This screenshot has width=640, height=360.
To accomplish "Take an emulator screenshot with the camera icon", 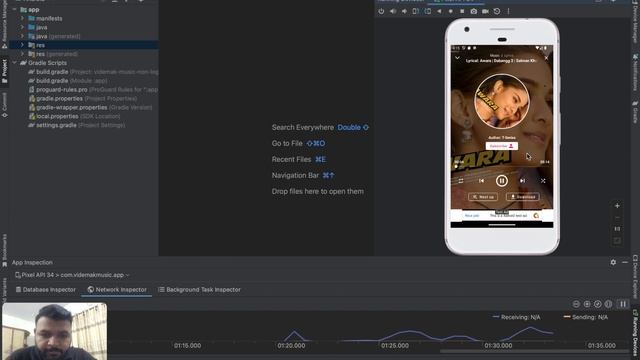I will point(473,11).
